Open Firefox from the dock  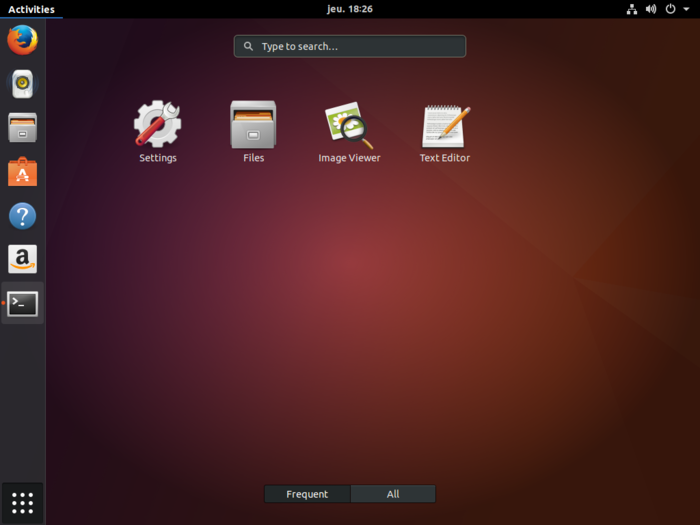tap(22, 40)
